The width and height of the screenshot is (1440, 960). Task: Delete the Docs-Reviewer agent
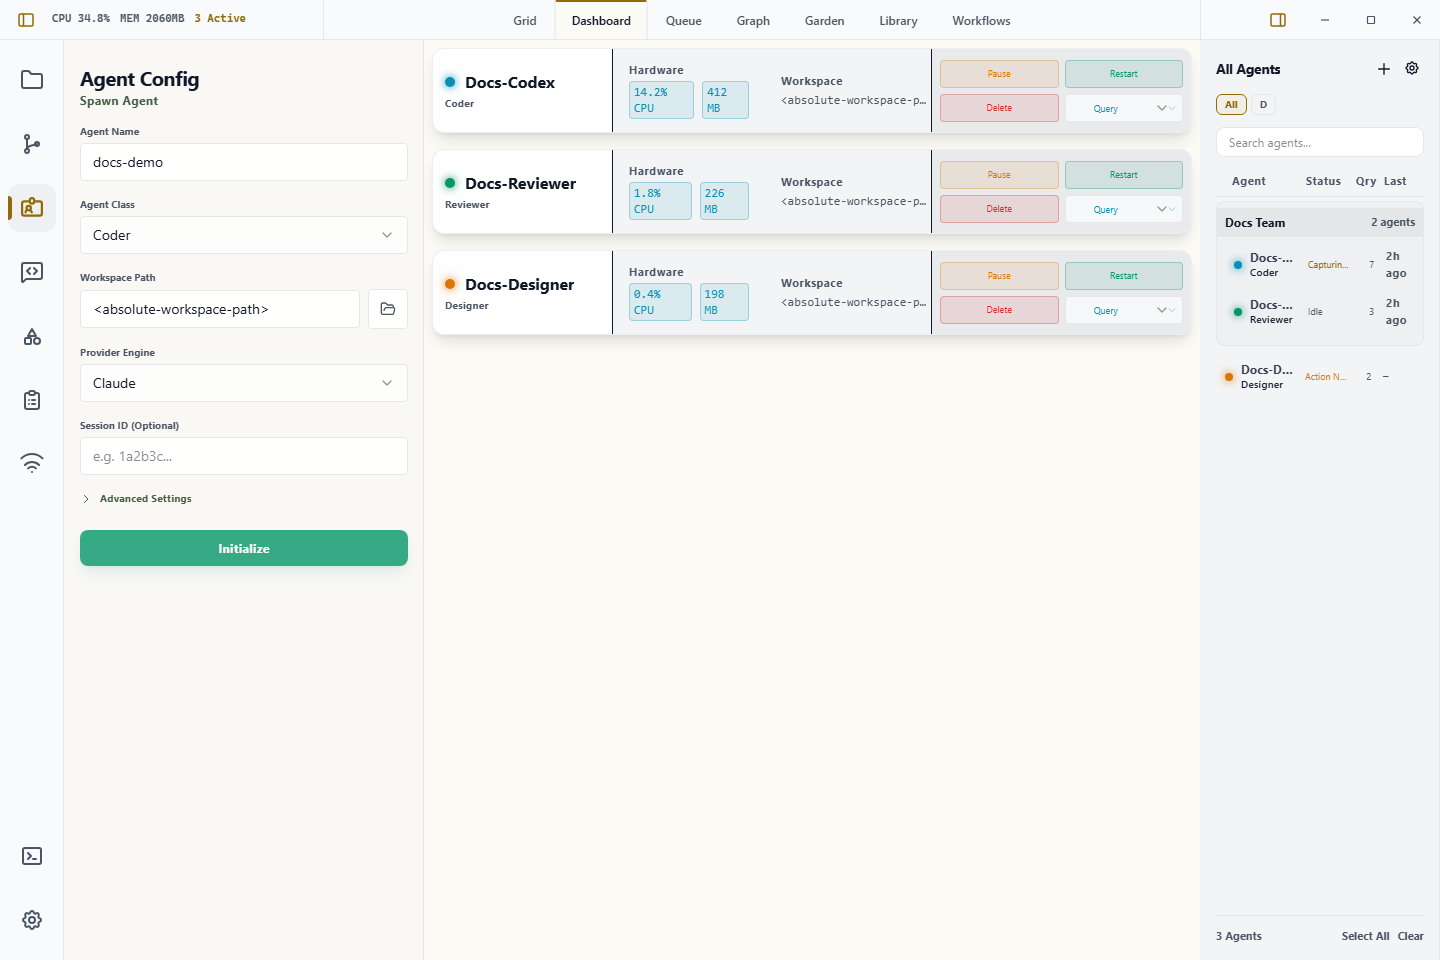[x=999, y=209]
